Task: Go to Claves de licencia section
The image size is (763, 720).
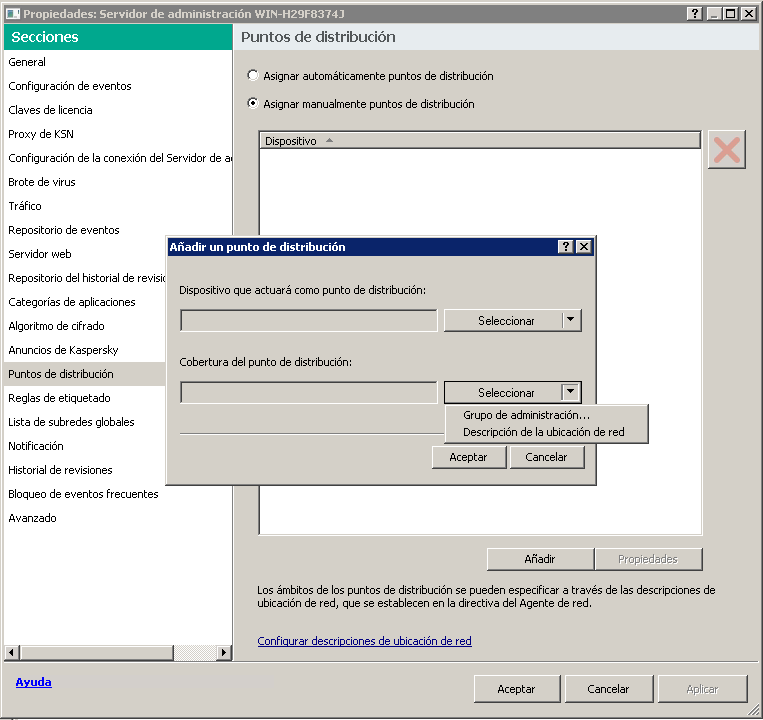Action: click(x=50, y=110)
